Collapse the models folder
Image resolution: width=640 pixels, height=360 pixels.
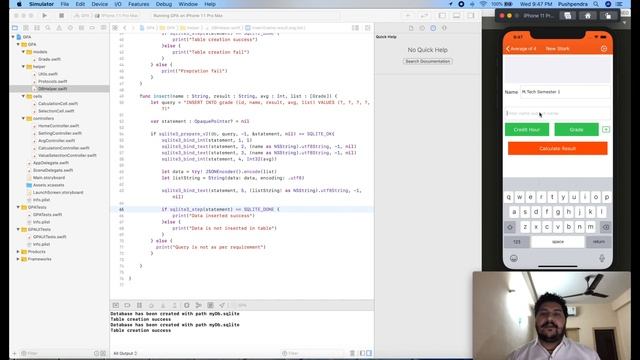pyautogui.click(x=23, y=52)
